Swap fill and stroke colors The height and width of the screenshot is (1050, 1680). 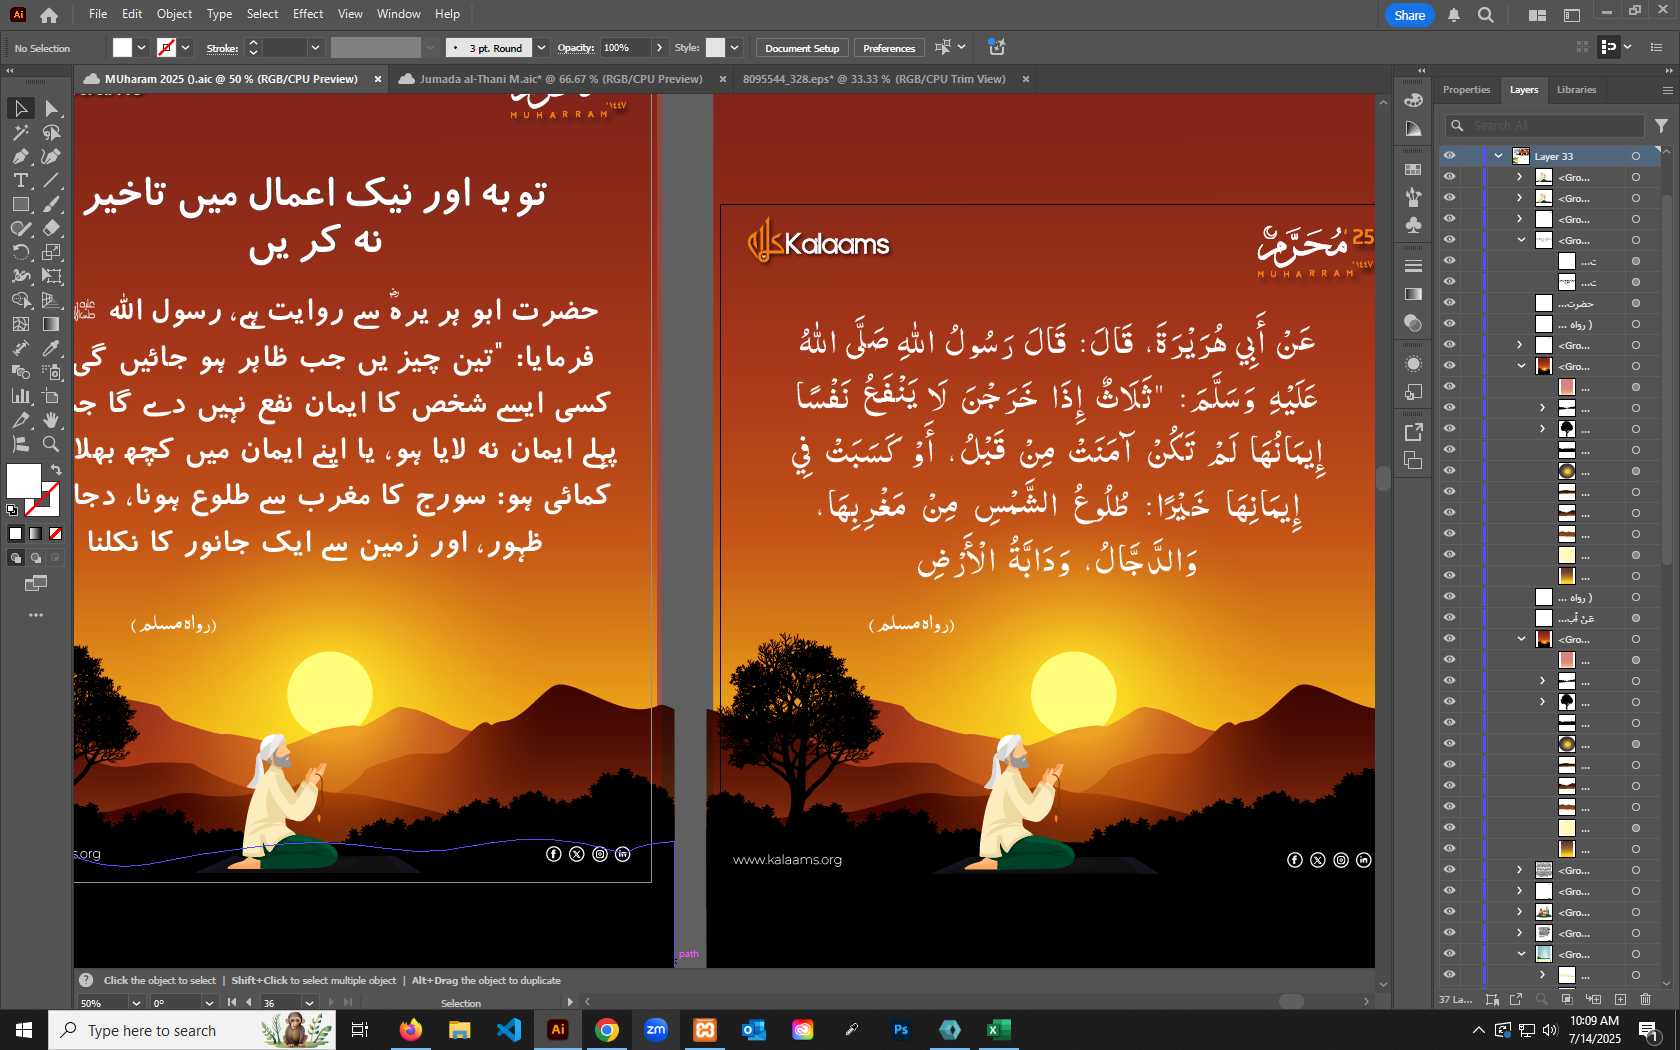[x=56, y=469]
